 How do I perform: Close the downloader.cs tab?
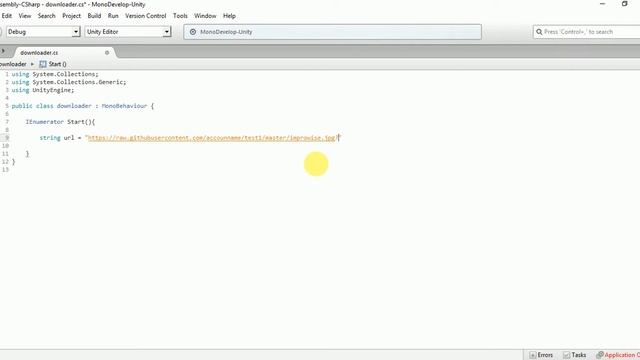click(107, 53)
